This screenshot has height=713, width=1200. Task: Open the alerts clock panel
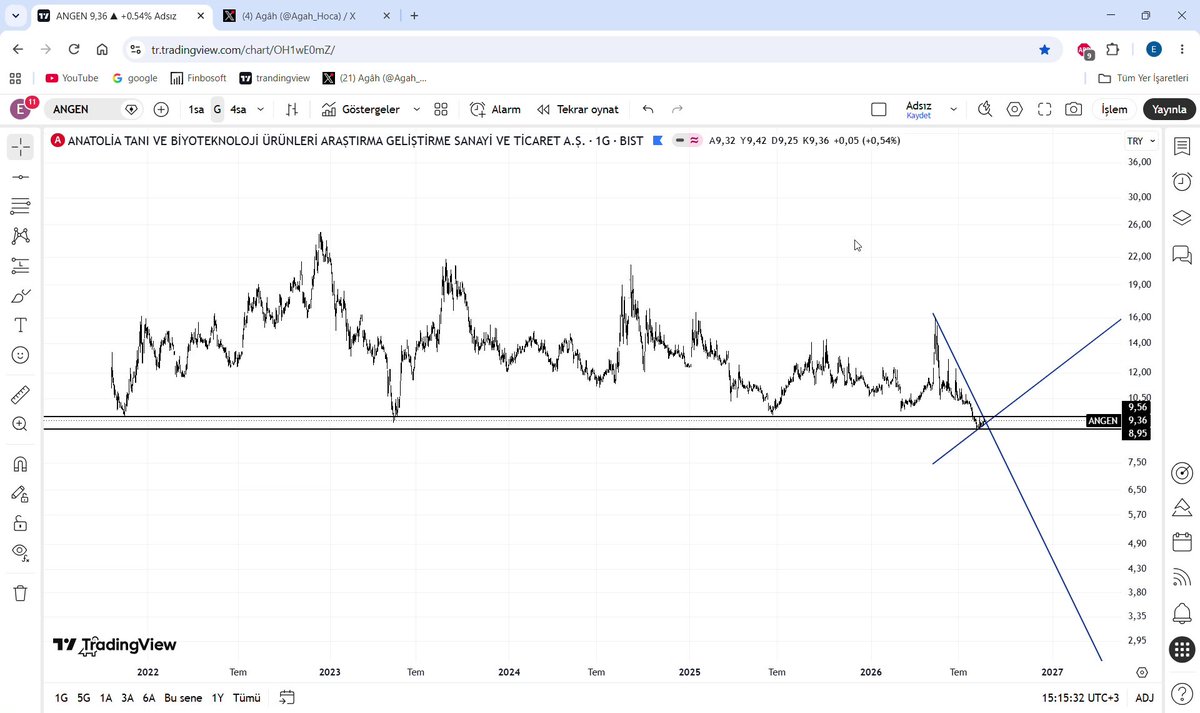pos(1181,182)
